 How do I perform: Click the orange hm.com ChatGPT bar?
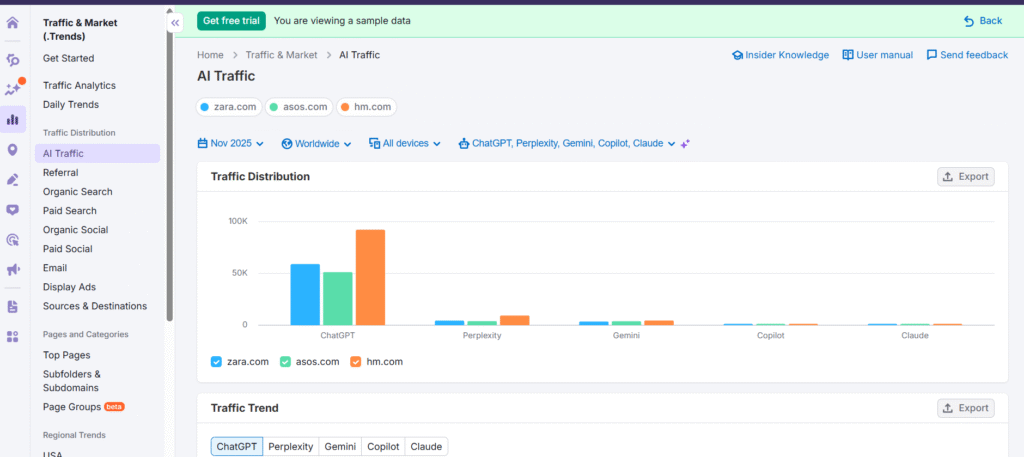click(370, 277)
